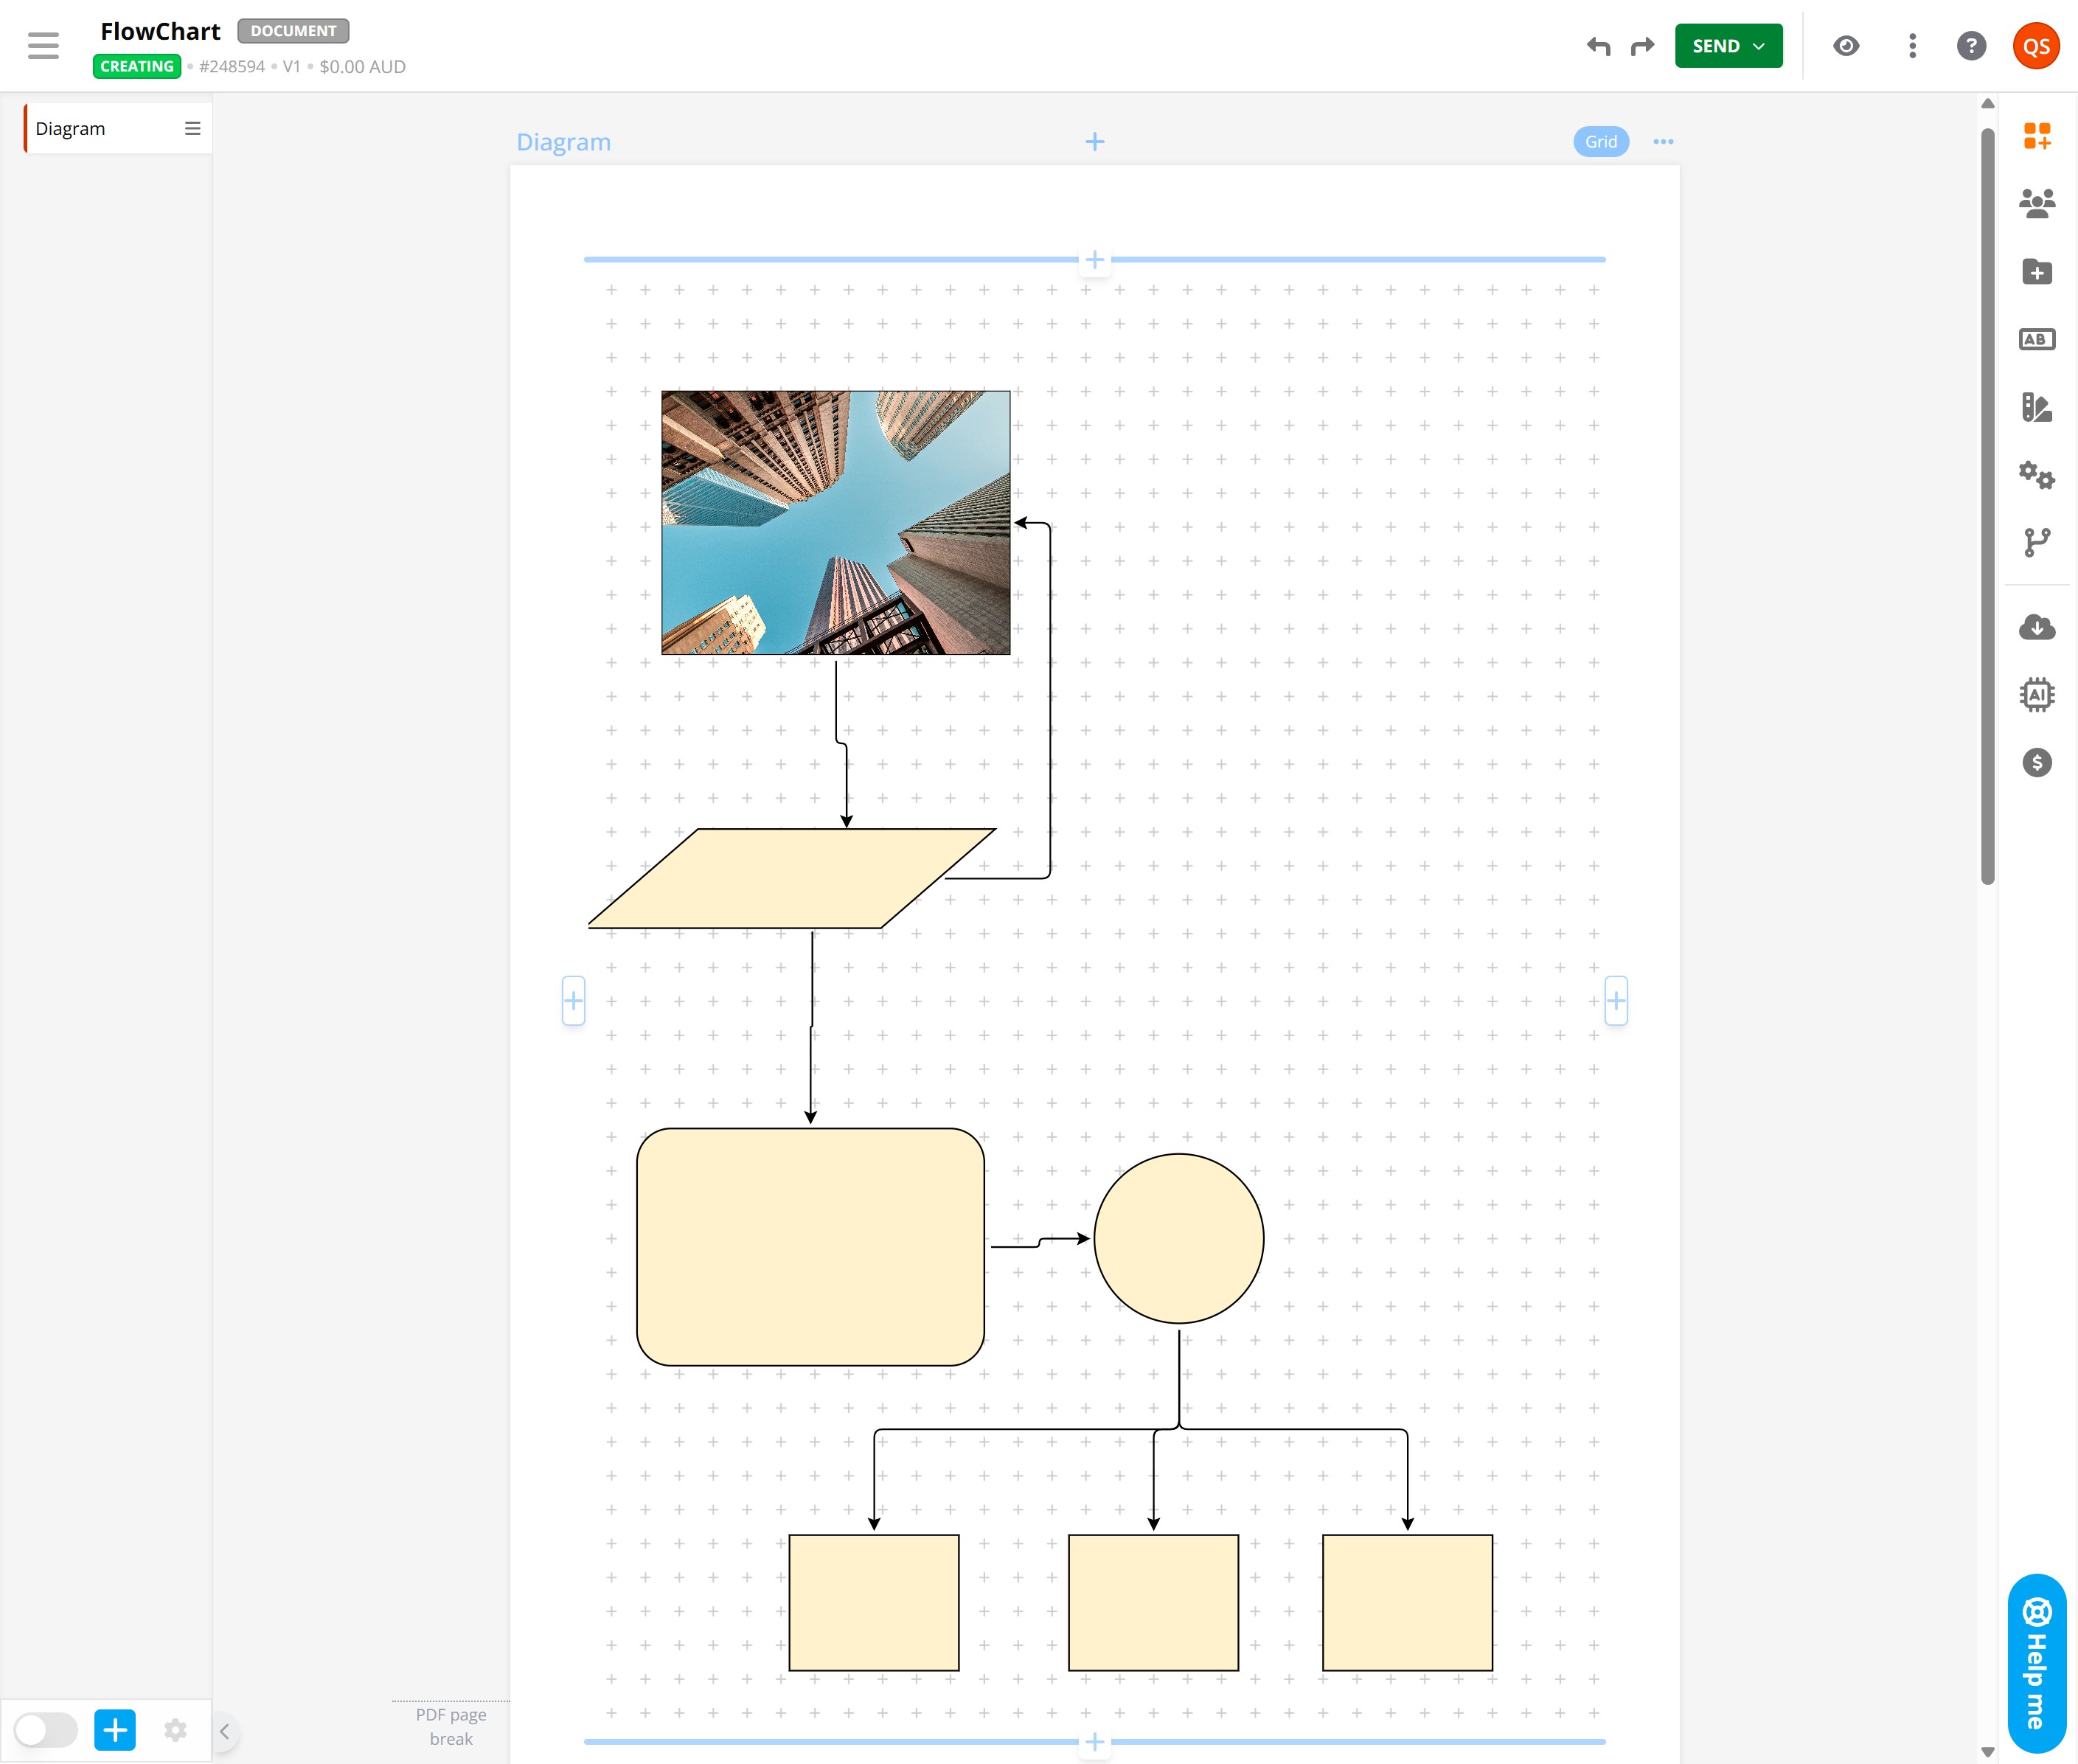
Task: Open the branch workflow icon
Action: 2036,543
